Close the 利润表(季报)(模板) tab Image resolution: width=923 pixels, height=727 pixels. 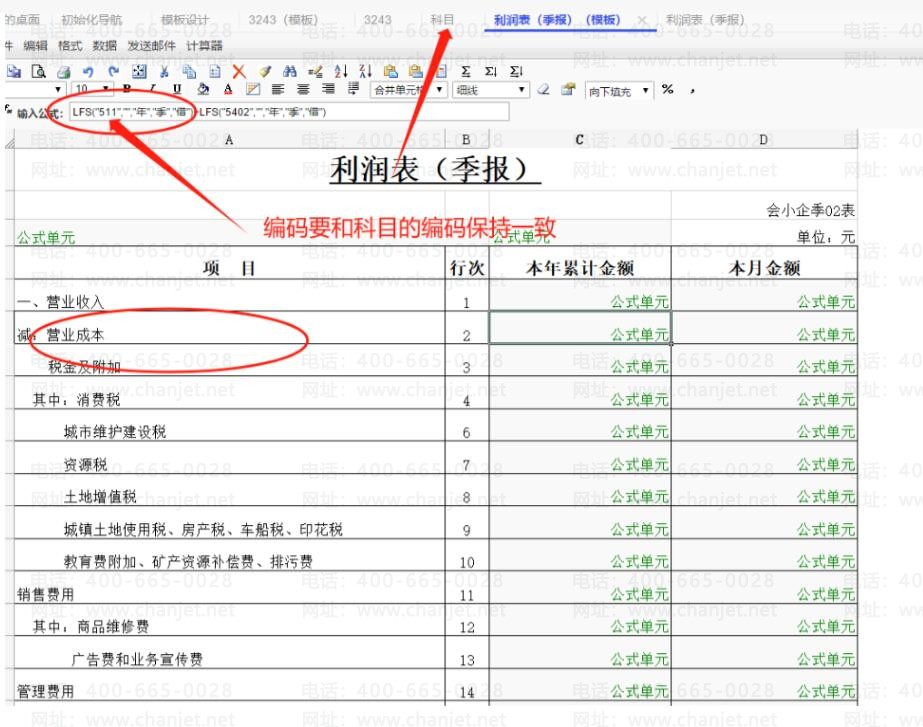642,20
